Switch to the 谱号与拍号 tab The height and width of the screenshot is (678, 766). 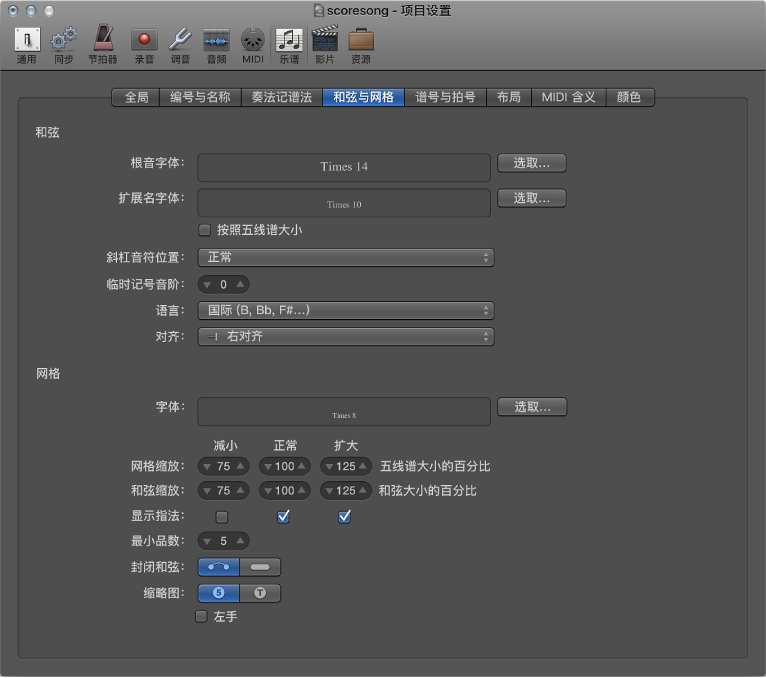click(x=445, y=97)
